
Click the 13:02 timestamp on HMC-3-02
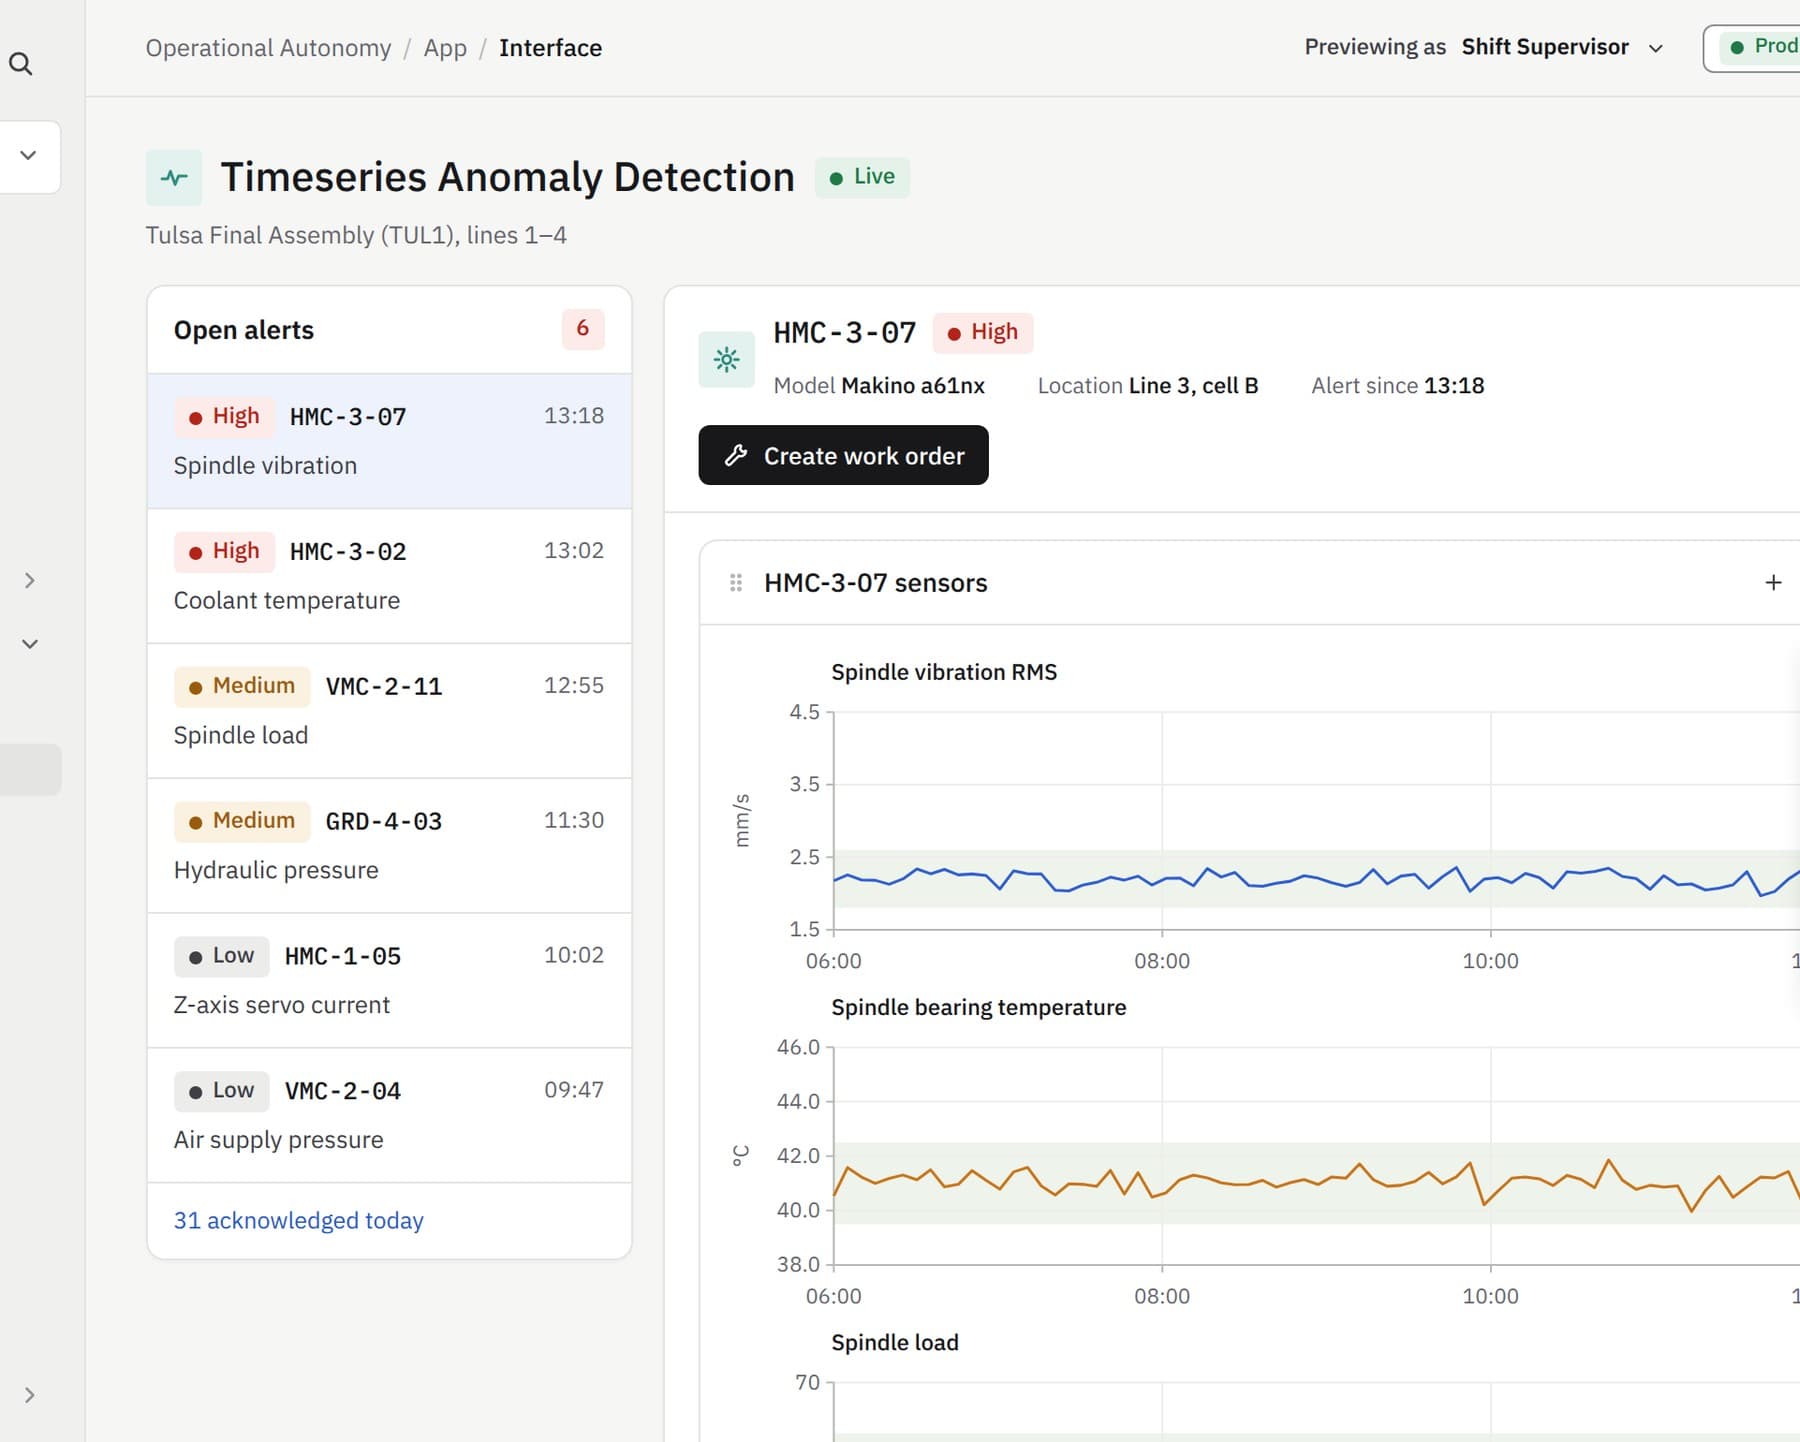[x=574, y=550]
